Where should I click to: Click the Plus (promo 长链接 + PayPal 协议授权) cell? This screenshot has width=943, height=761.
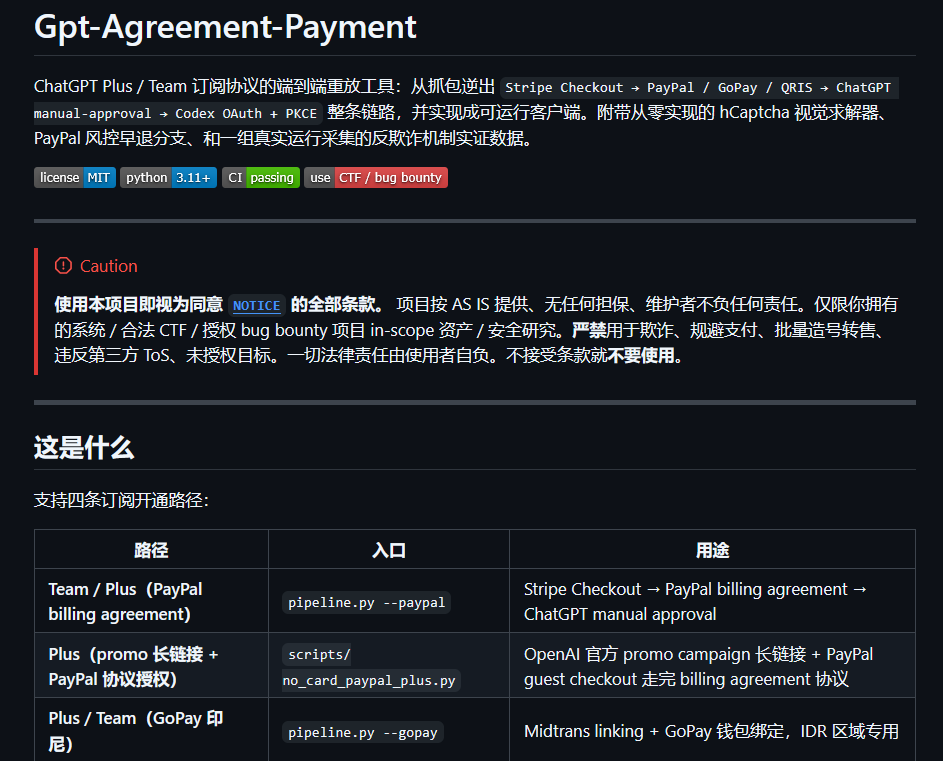click(x=152, y=666)
